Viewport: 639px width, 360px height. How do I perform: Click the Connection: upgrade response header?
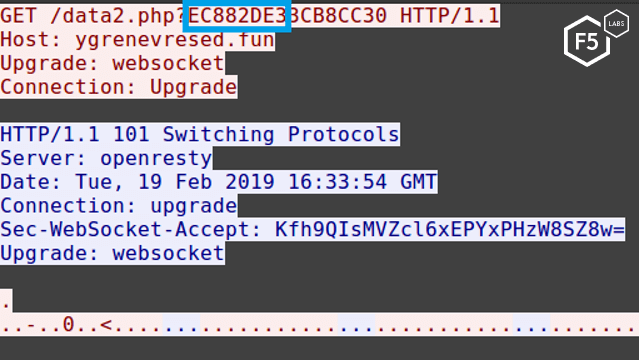click(119, 205)
